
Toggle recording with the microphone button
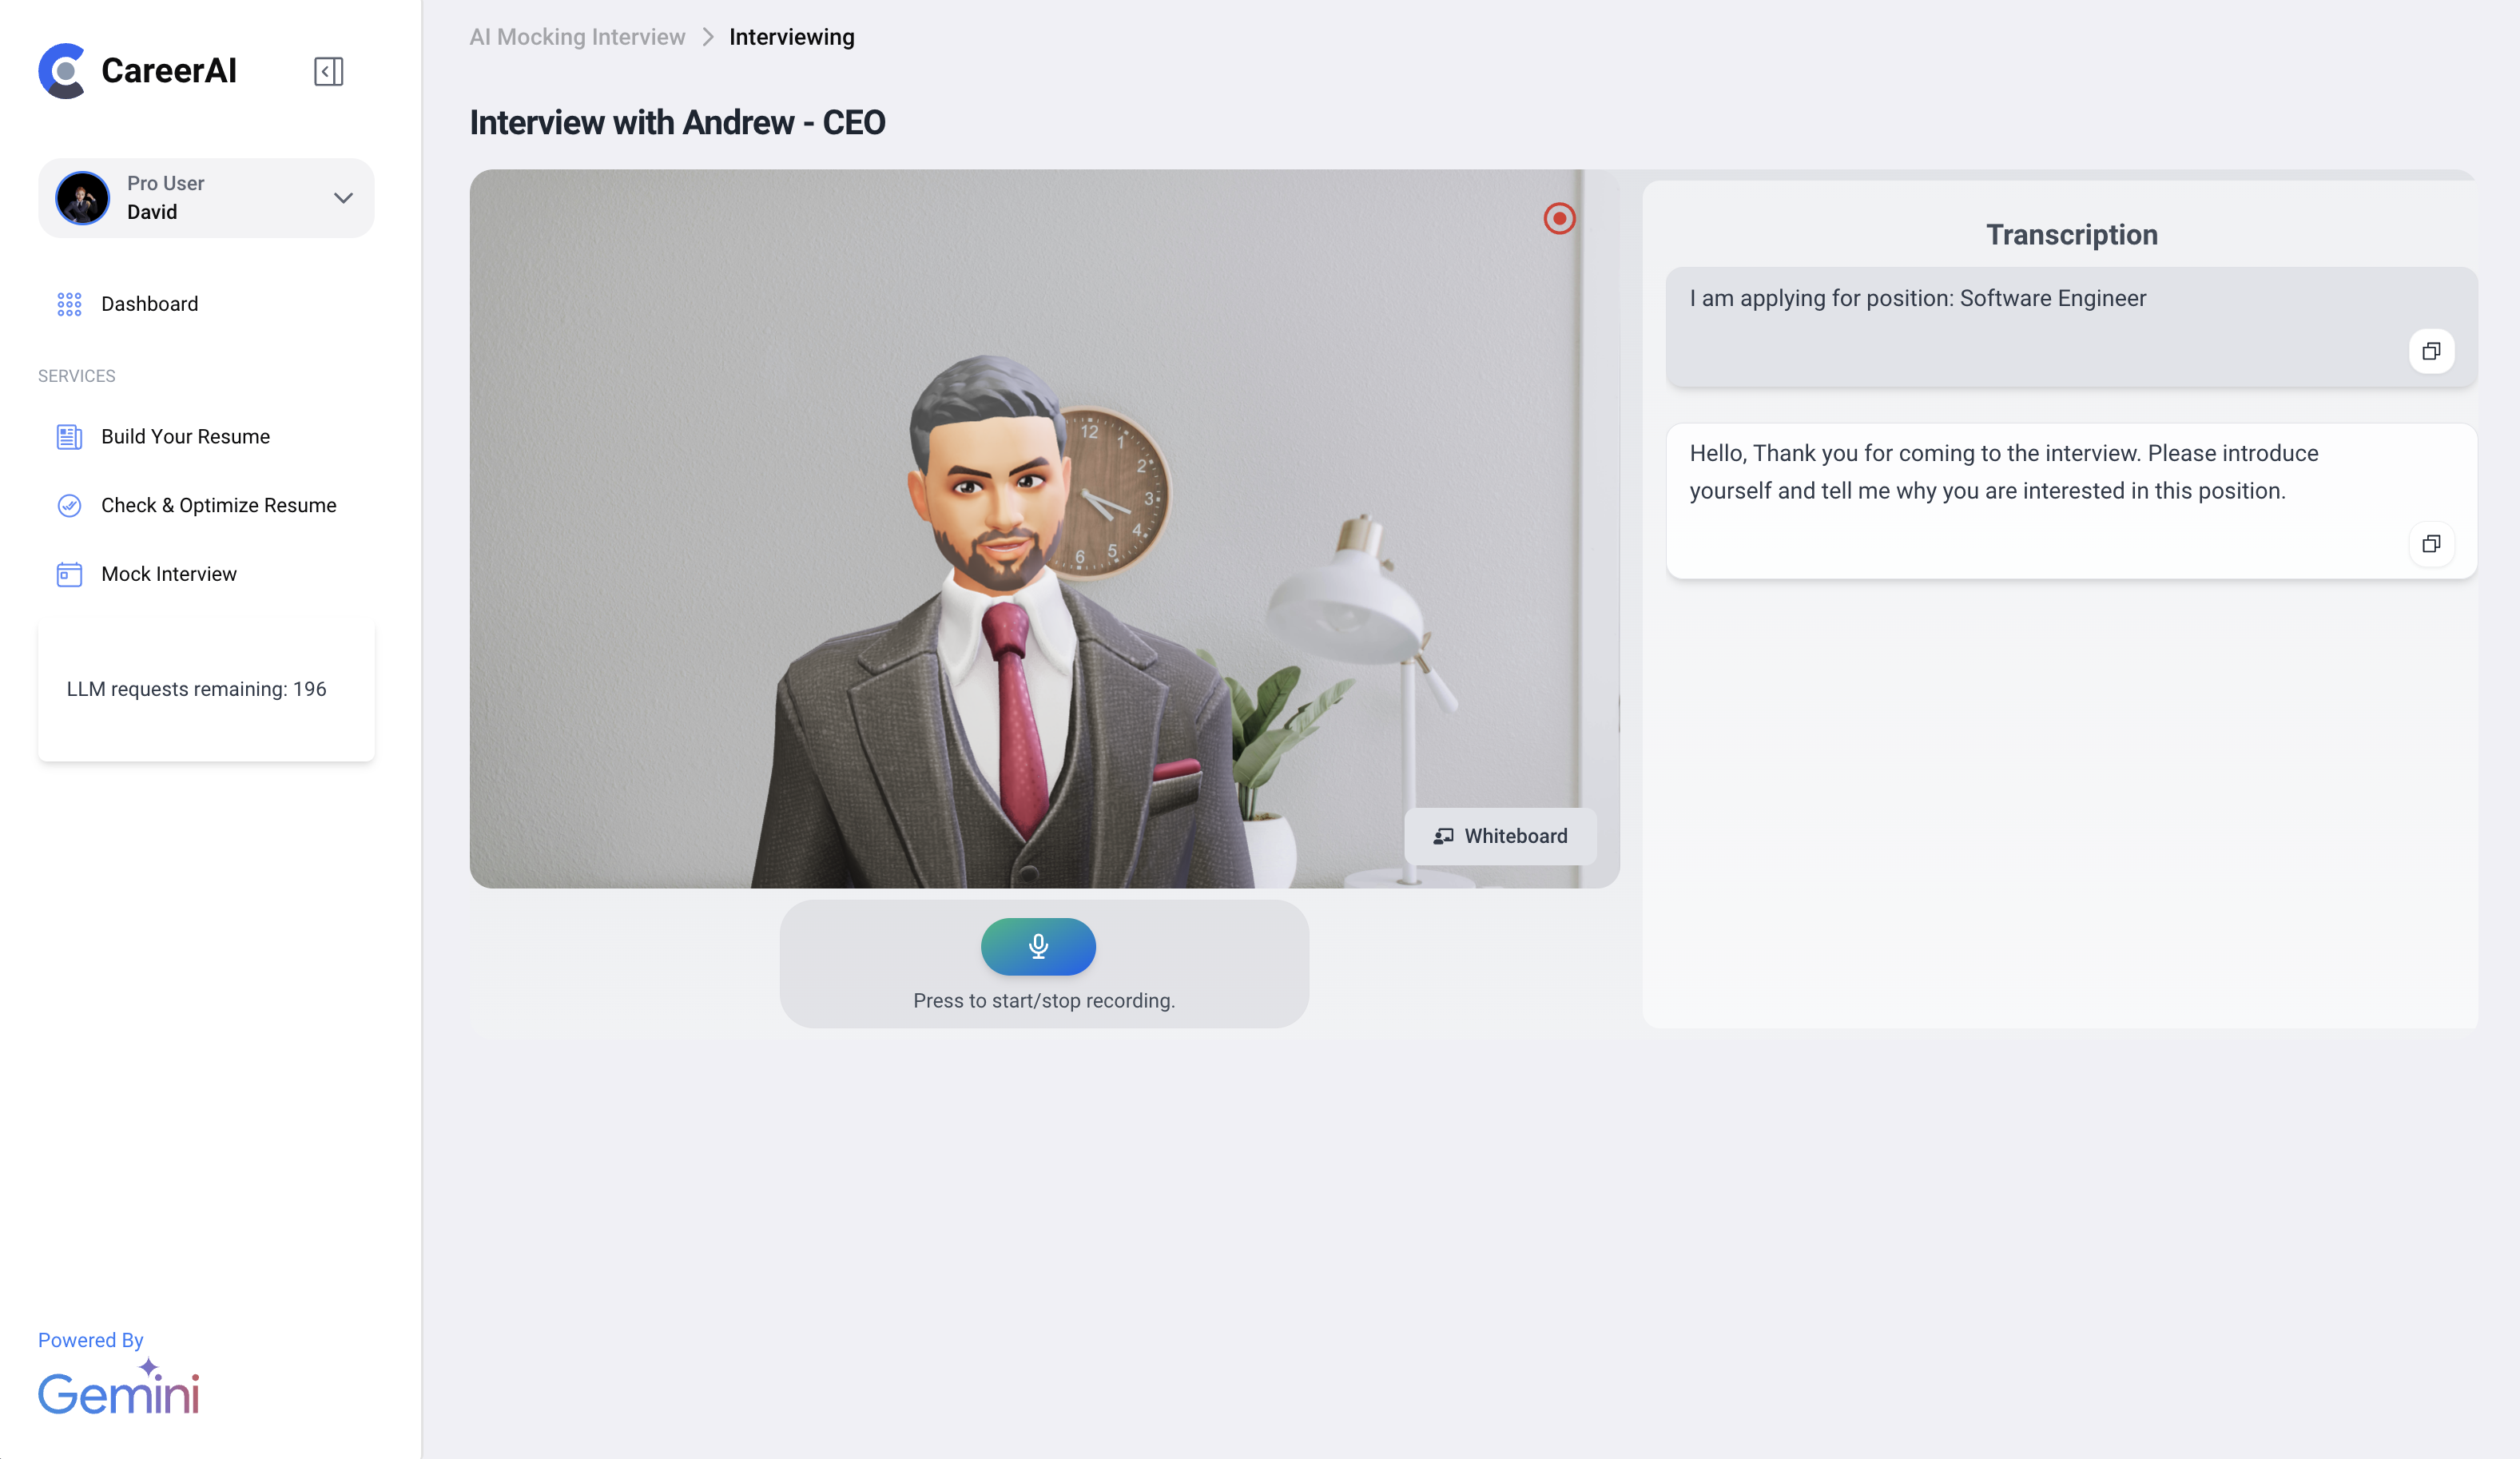[1038, 946]
